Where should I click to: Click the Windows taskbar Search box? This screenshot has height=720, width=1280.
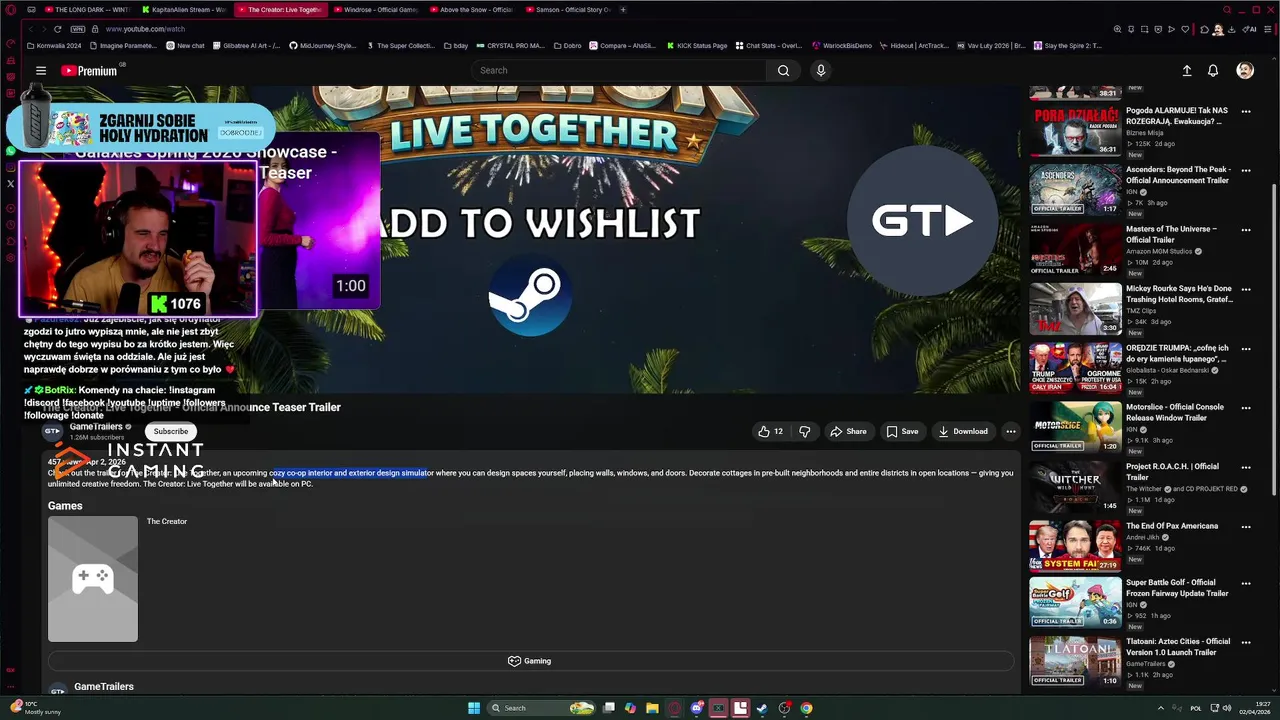[541, 708]
